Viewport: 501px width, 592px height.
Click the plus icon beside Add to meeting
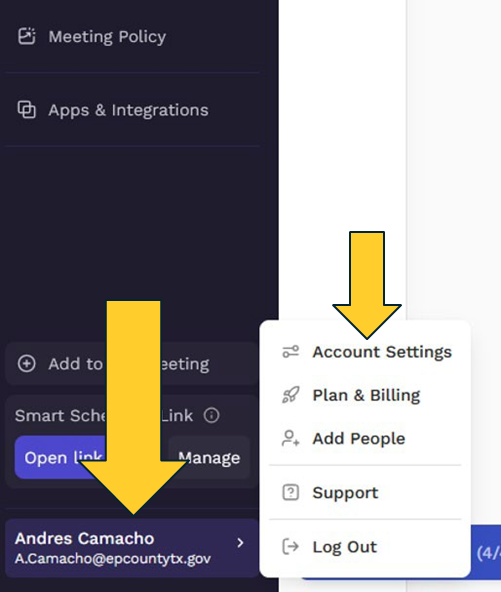(x=26, y=364)
